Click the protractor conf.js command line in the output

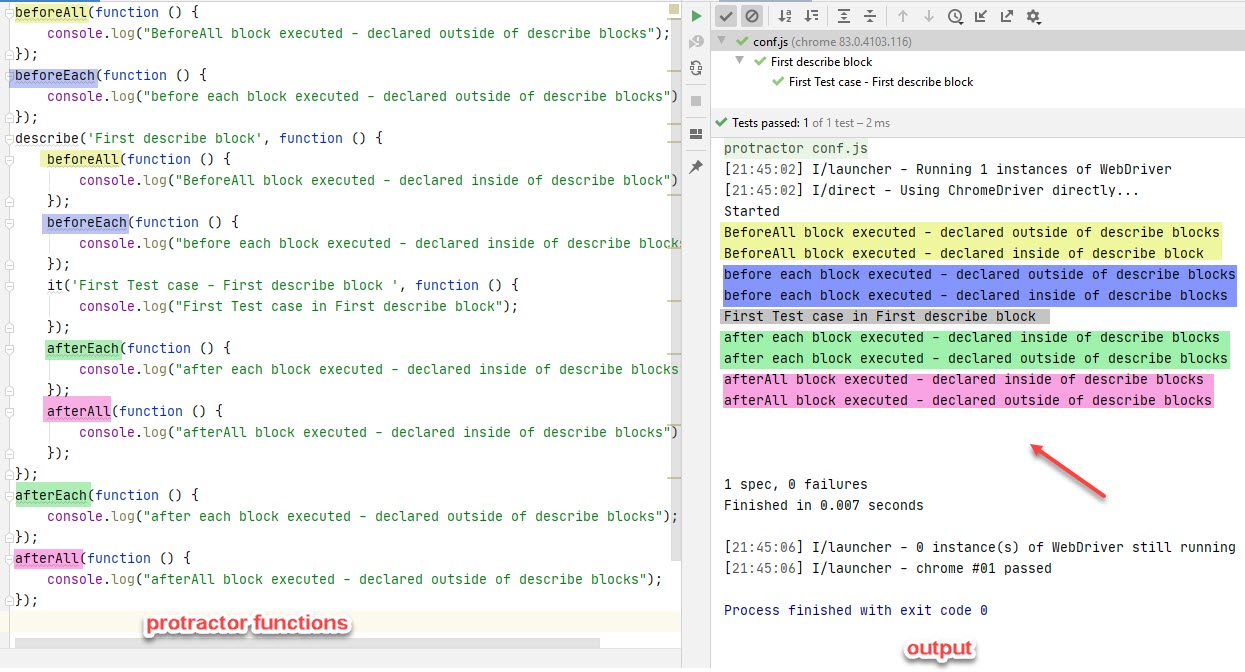click(796, 149)
